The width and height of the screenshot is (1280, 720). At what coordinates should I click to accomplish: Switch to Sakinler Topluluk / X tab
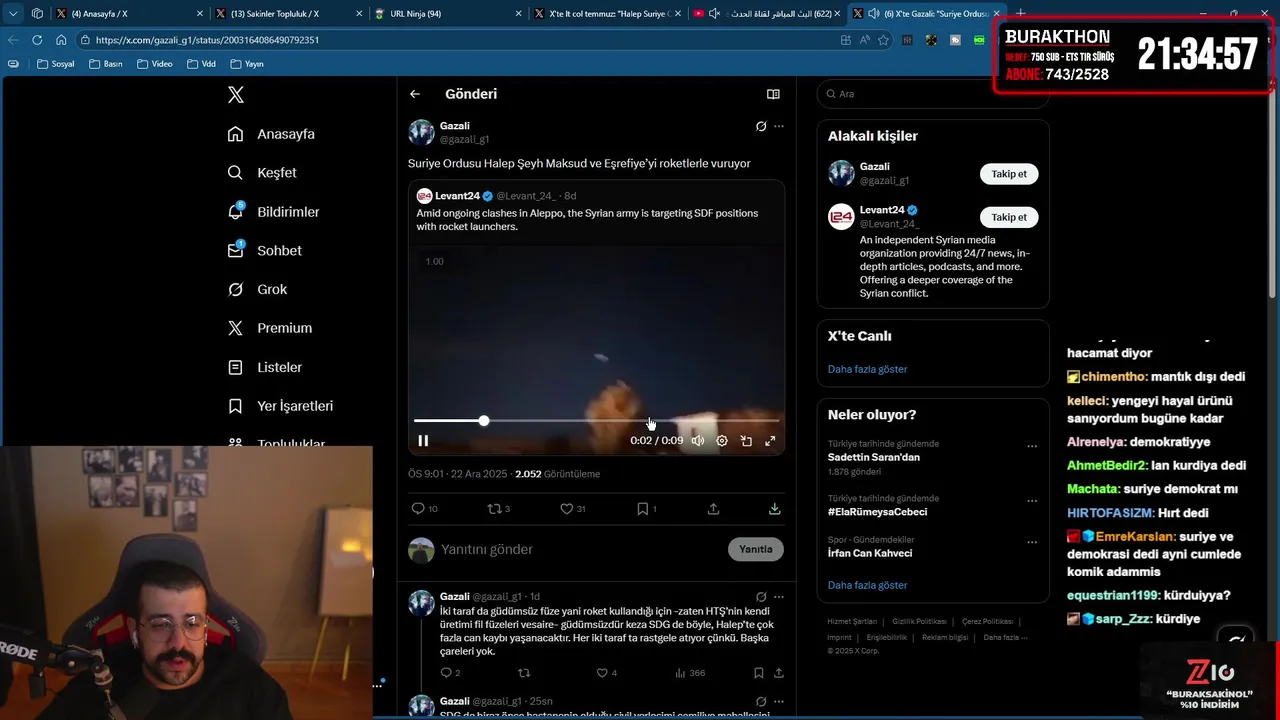pyautogui.click(x=288, y=14)
